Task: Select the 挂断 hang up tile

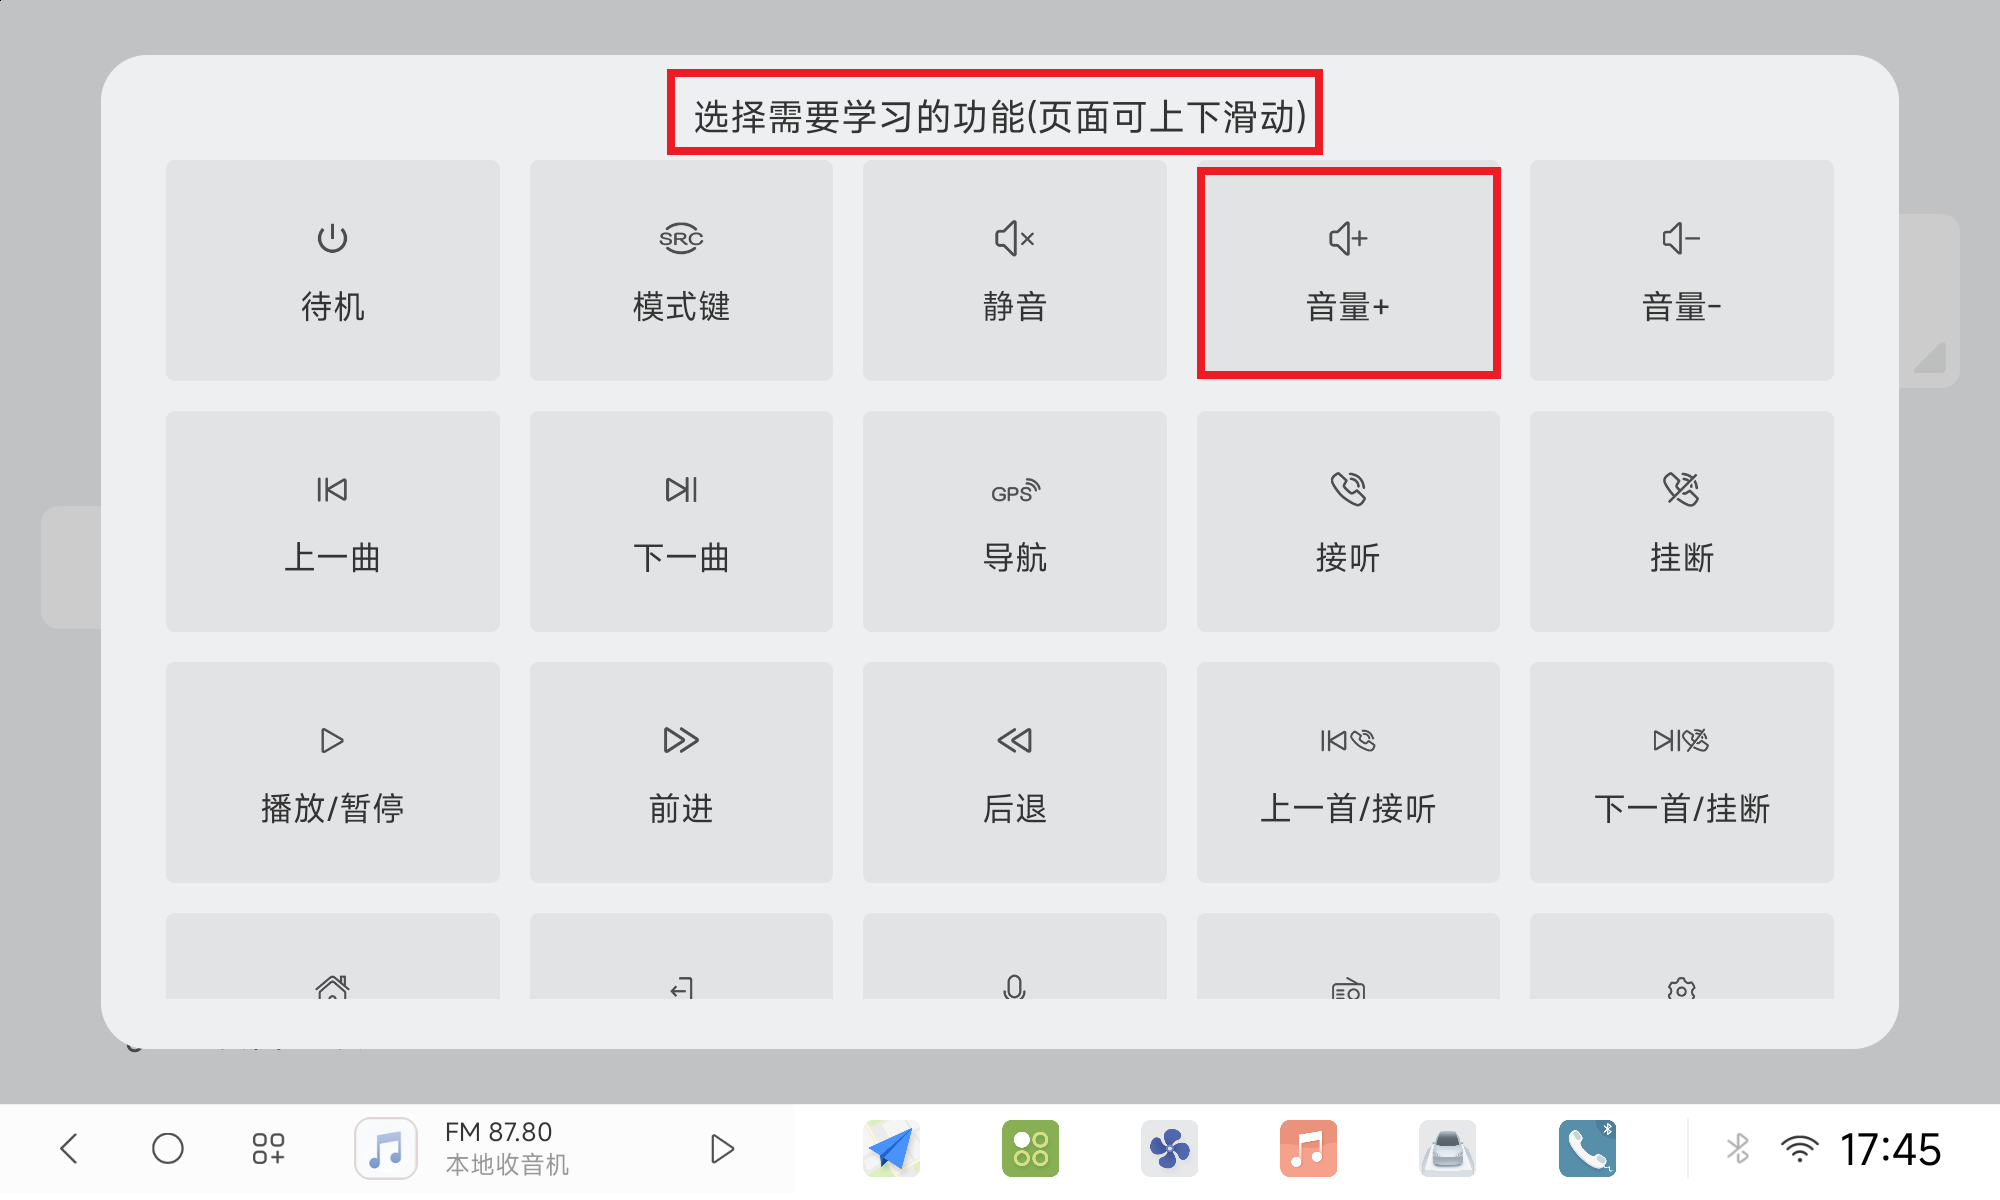Action: [x=1681, y=521]
